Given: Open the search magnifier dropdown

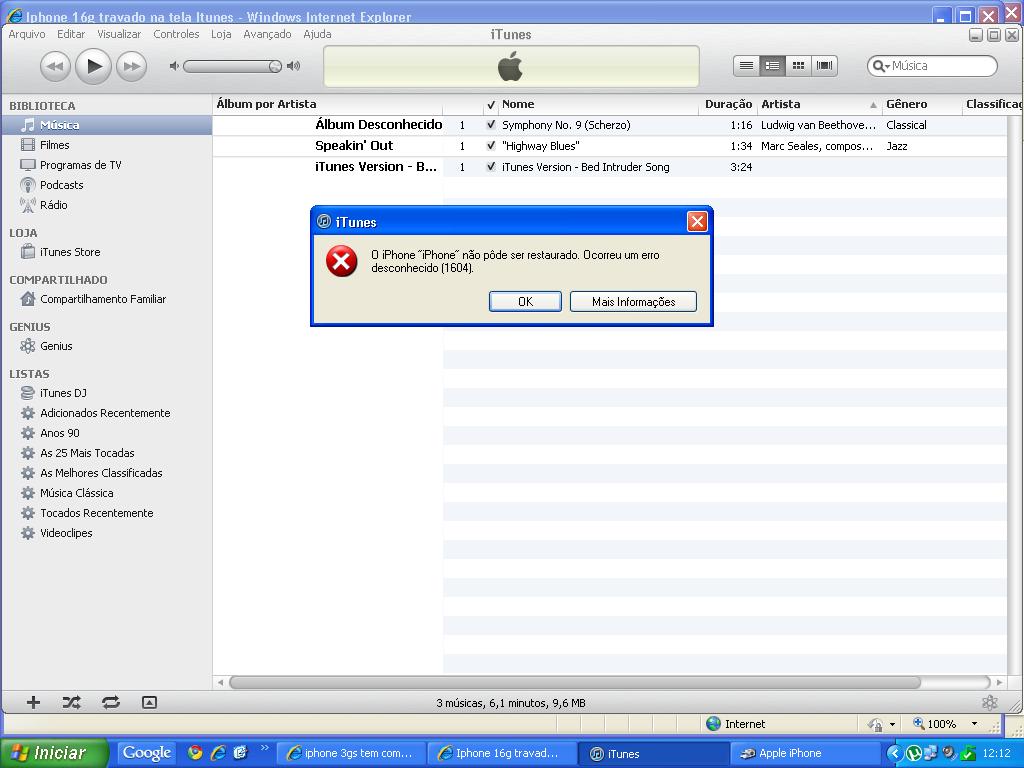Looking at the screenshot, I should pos(881,66).
